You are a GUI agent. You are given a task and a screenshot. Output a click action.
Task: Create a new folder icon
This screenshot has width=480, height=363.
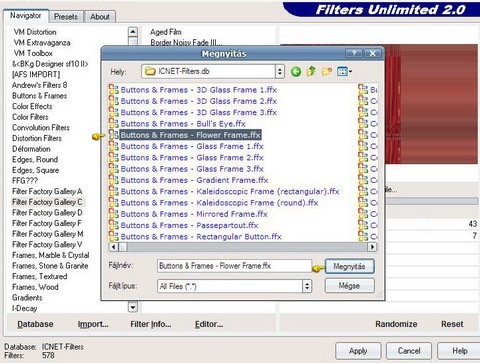327,71
